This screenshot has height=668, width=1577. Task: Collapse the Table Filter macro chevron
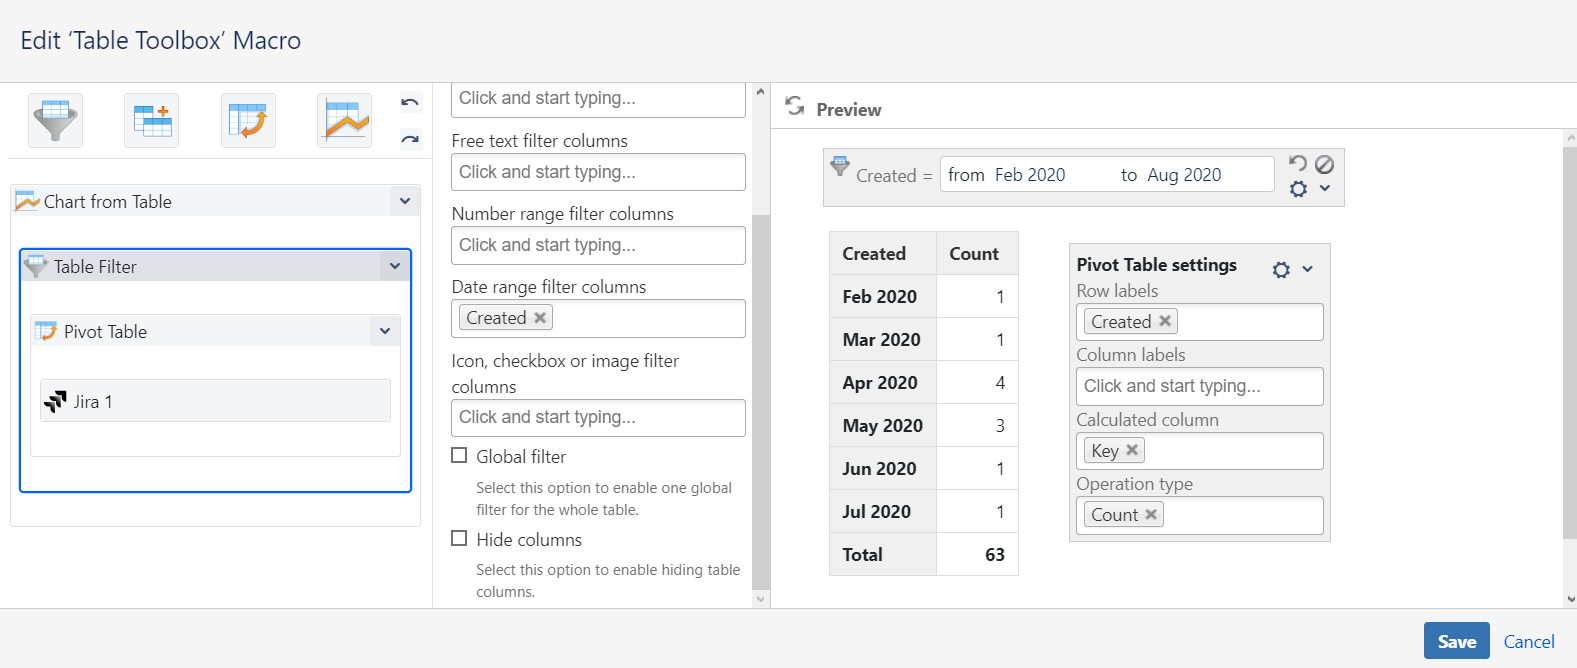point(395,266)
